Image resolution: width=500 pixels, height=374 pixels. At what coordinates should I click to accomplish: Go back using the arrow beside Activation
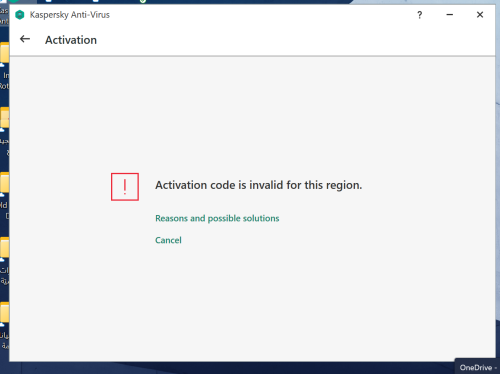click(x=25, y=39)
